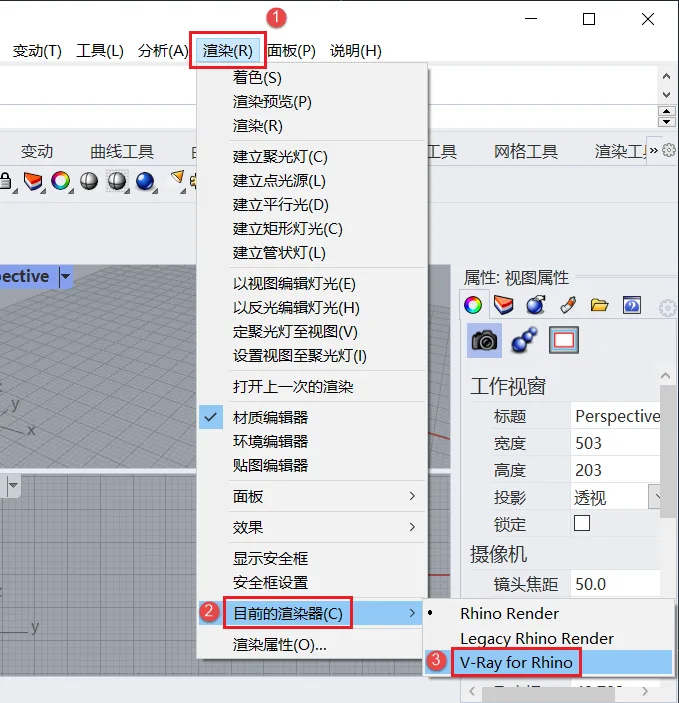This screenshot has height=703, width=679.
Task: Switch to 网格工具 toolbar tab
Action: point(526,152)
